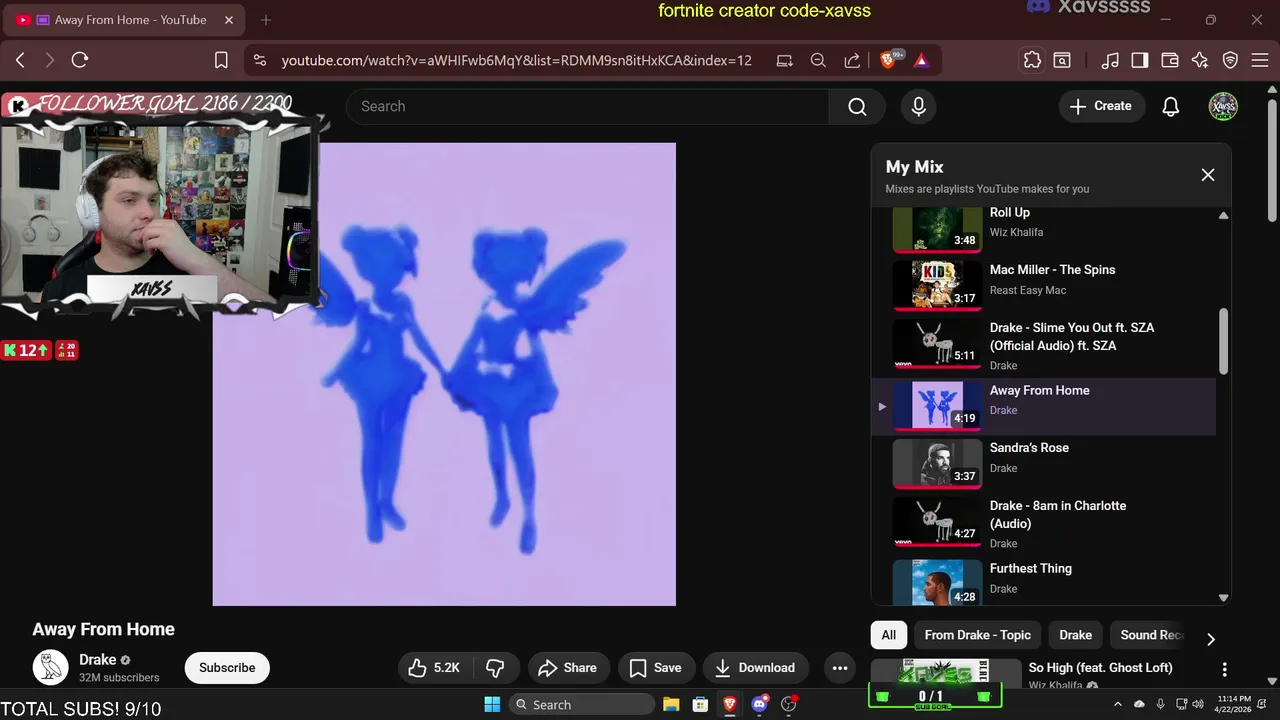The height and width of the screenshot is (720, 1280).
Task: Play Sandra's Rose from the mix
Action: coord(1044,463)
